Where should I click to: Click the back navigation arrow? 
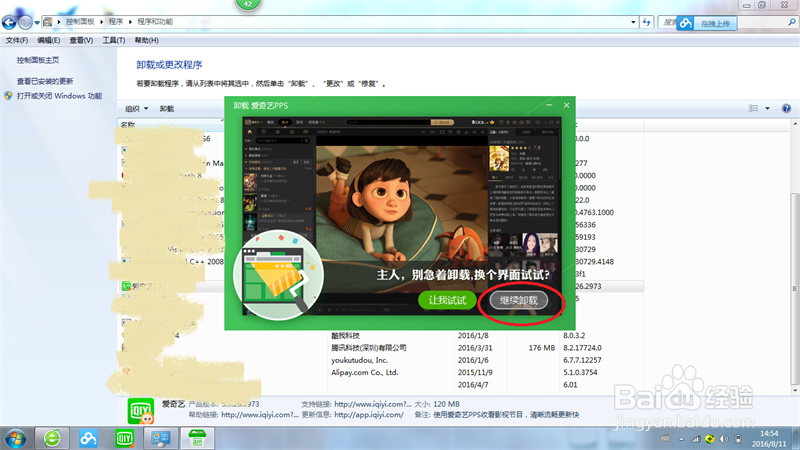pos(9,22)
